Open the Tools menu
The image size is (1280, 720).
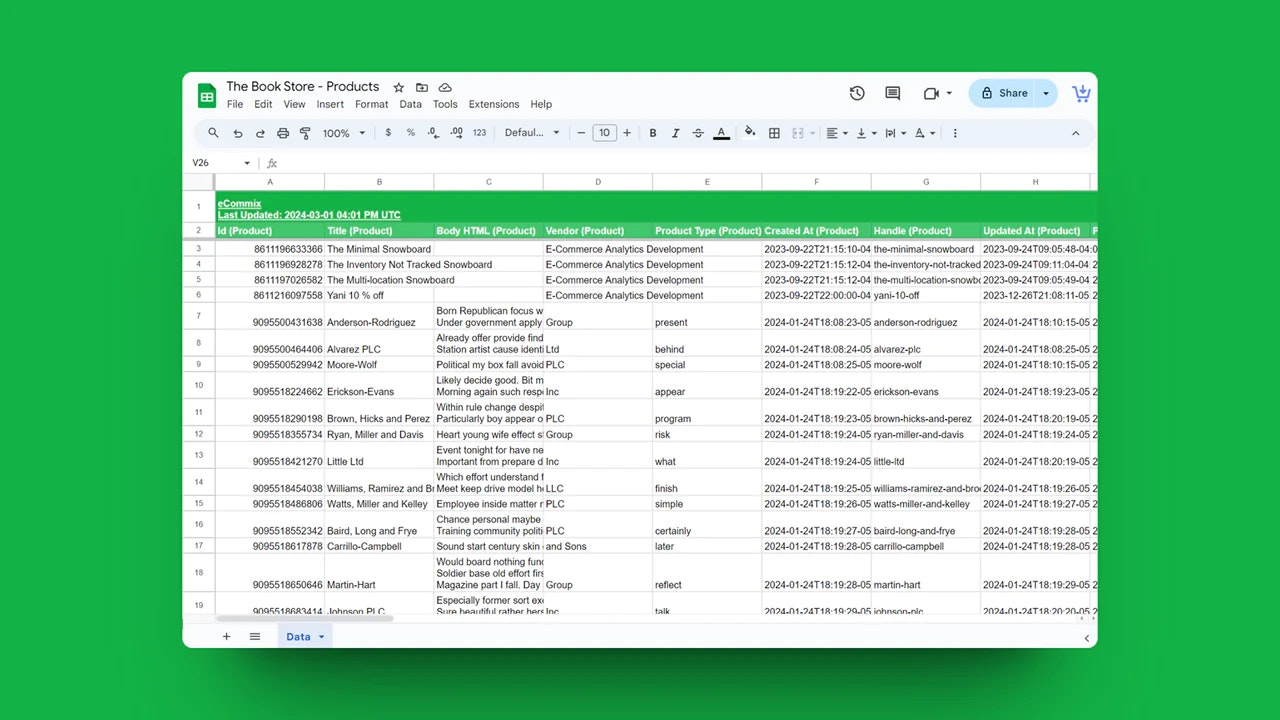(x=445, y=104)
